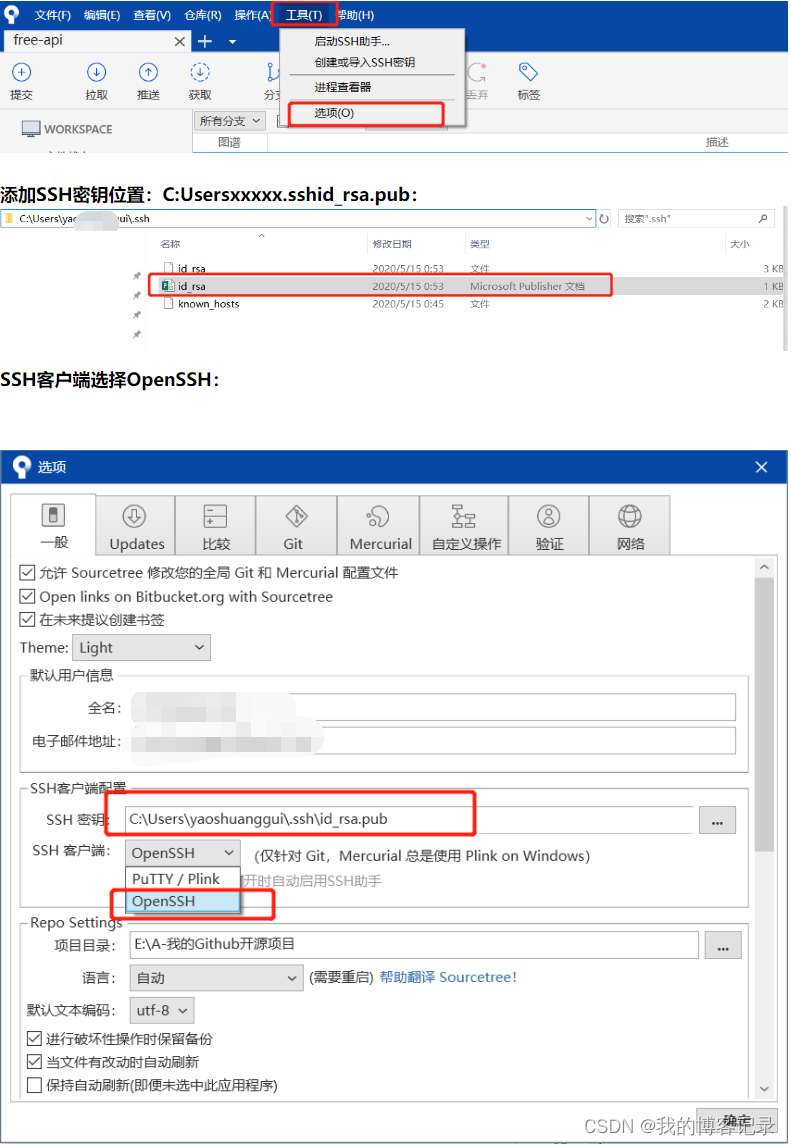The width and height of the screenshot is (791, 1145).
Task: Browse for 项目目录 with ... button
Action: click(x=723, y=945)
